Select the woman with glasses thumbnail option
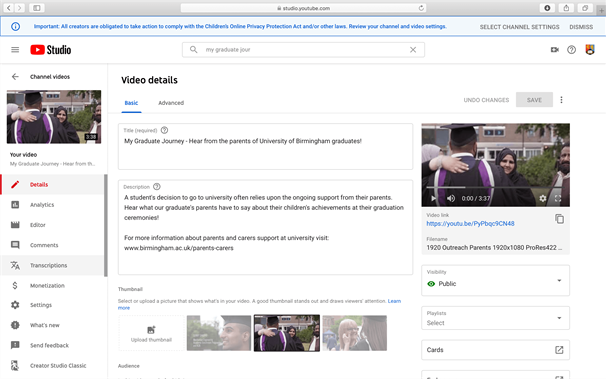 (355, 333)
